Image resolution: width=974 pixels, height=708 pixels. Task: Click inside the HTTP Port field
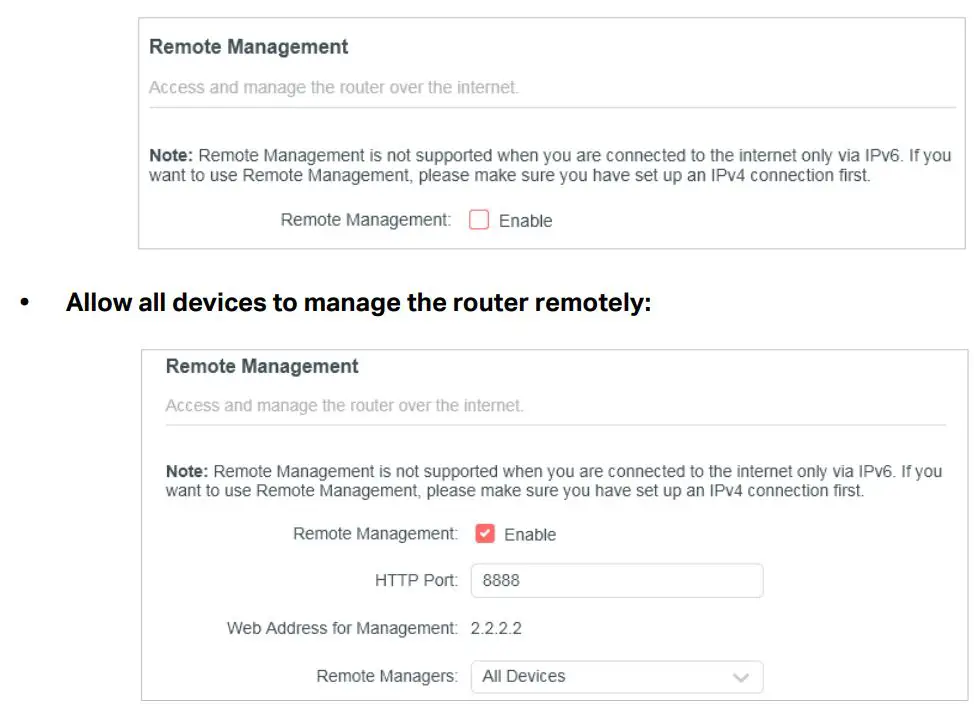coord(617,580)
